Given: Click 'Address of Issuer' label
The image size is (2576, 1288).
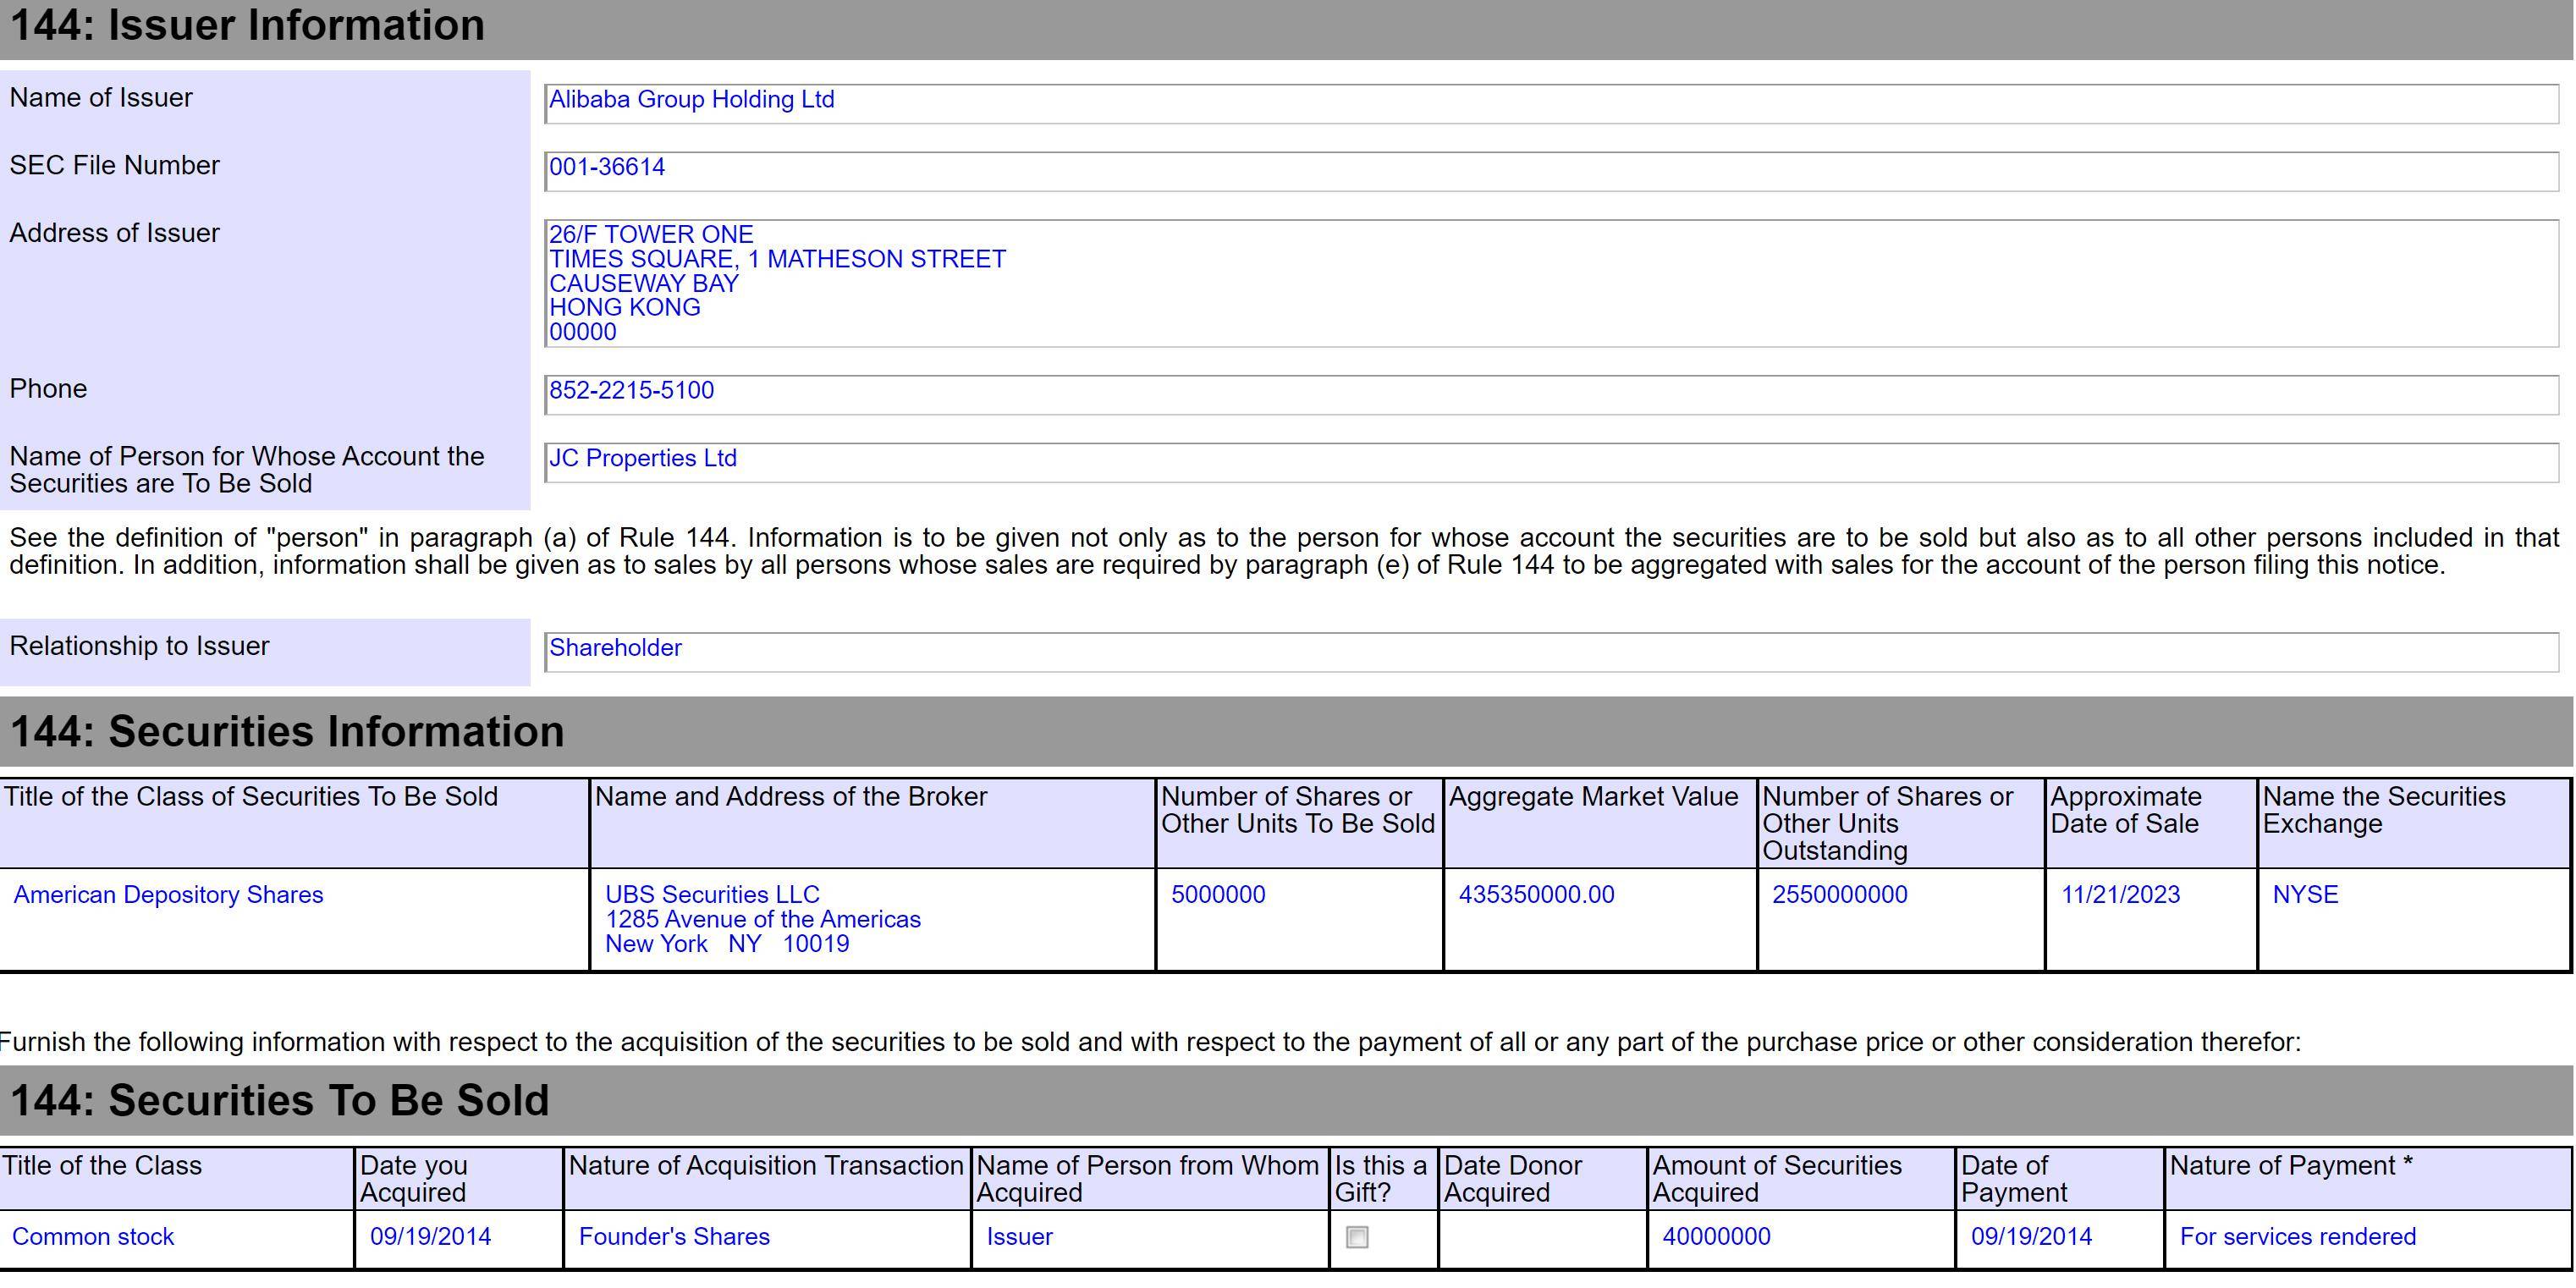Looking at the screenshot, I should click(114, 233).
